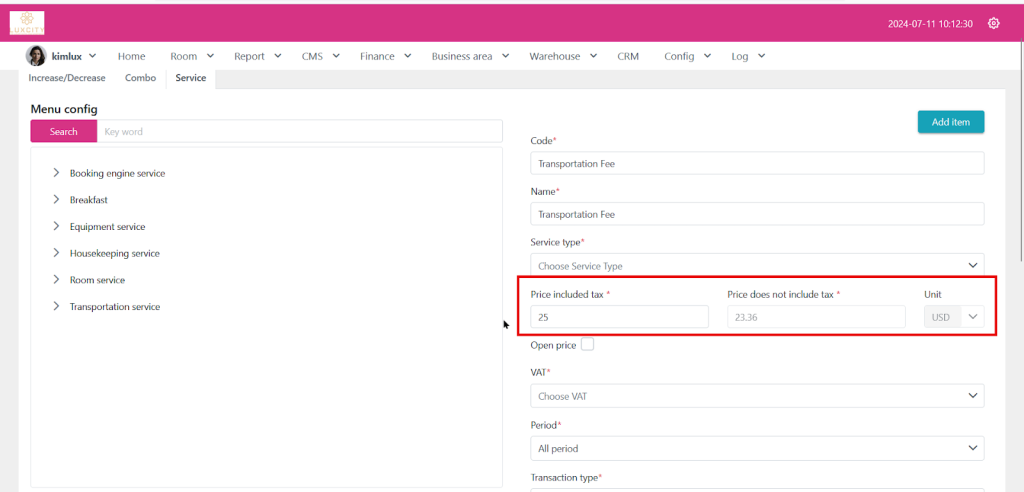Open the Finance menu
The width and height of the screenshot is (1024, 492).
[384, 57]
